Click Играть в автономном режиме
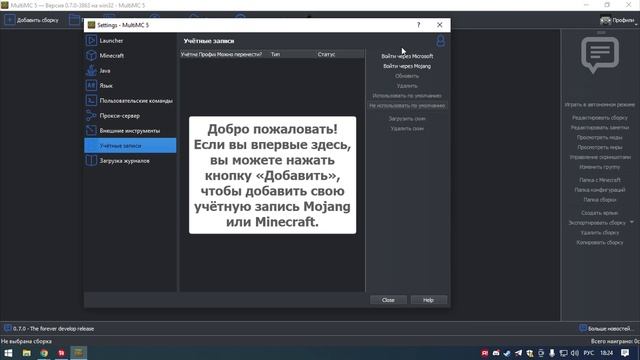Viewport: 640px width, 360px height. point(600,105)
